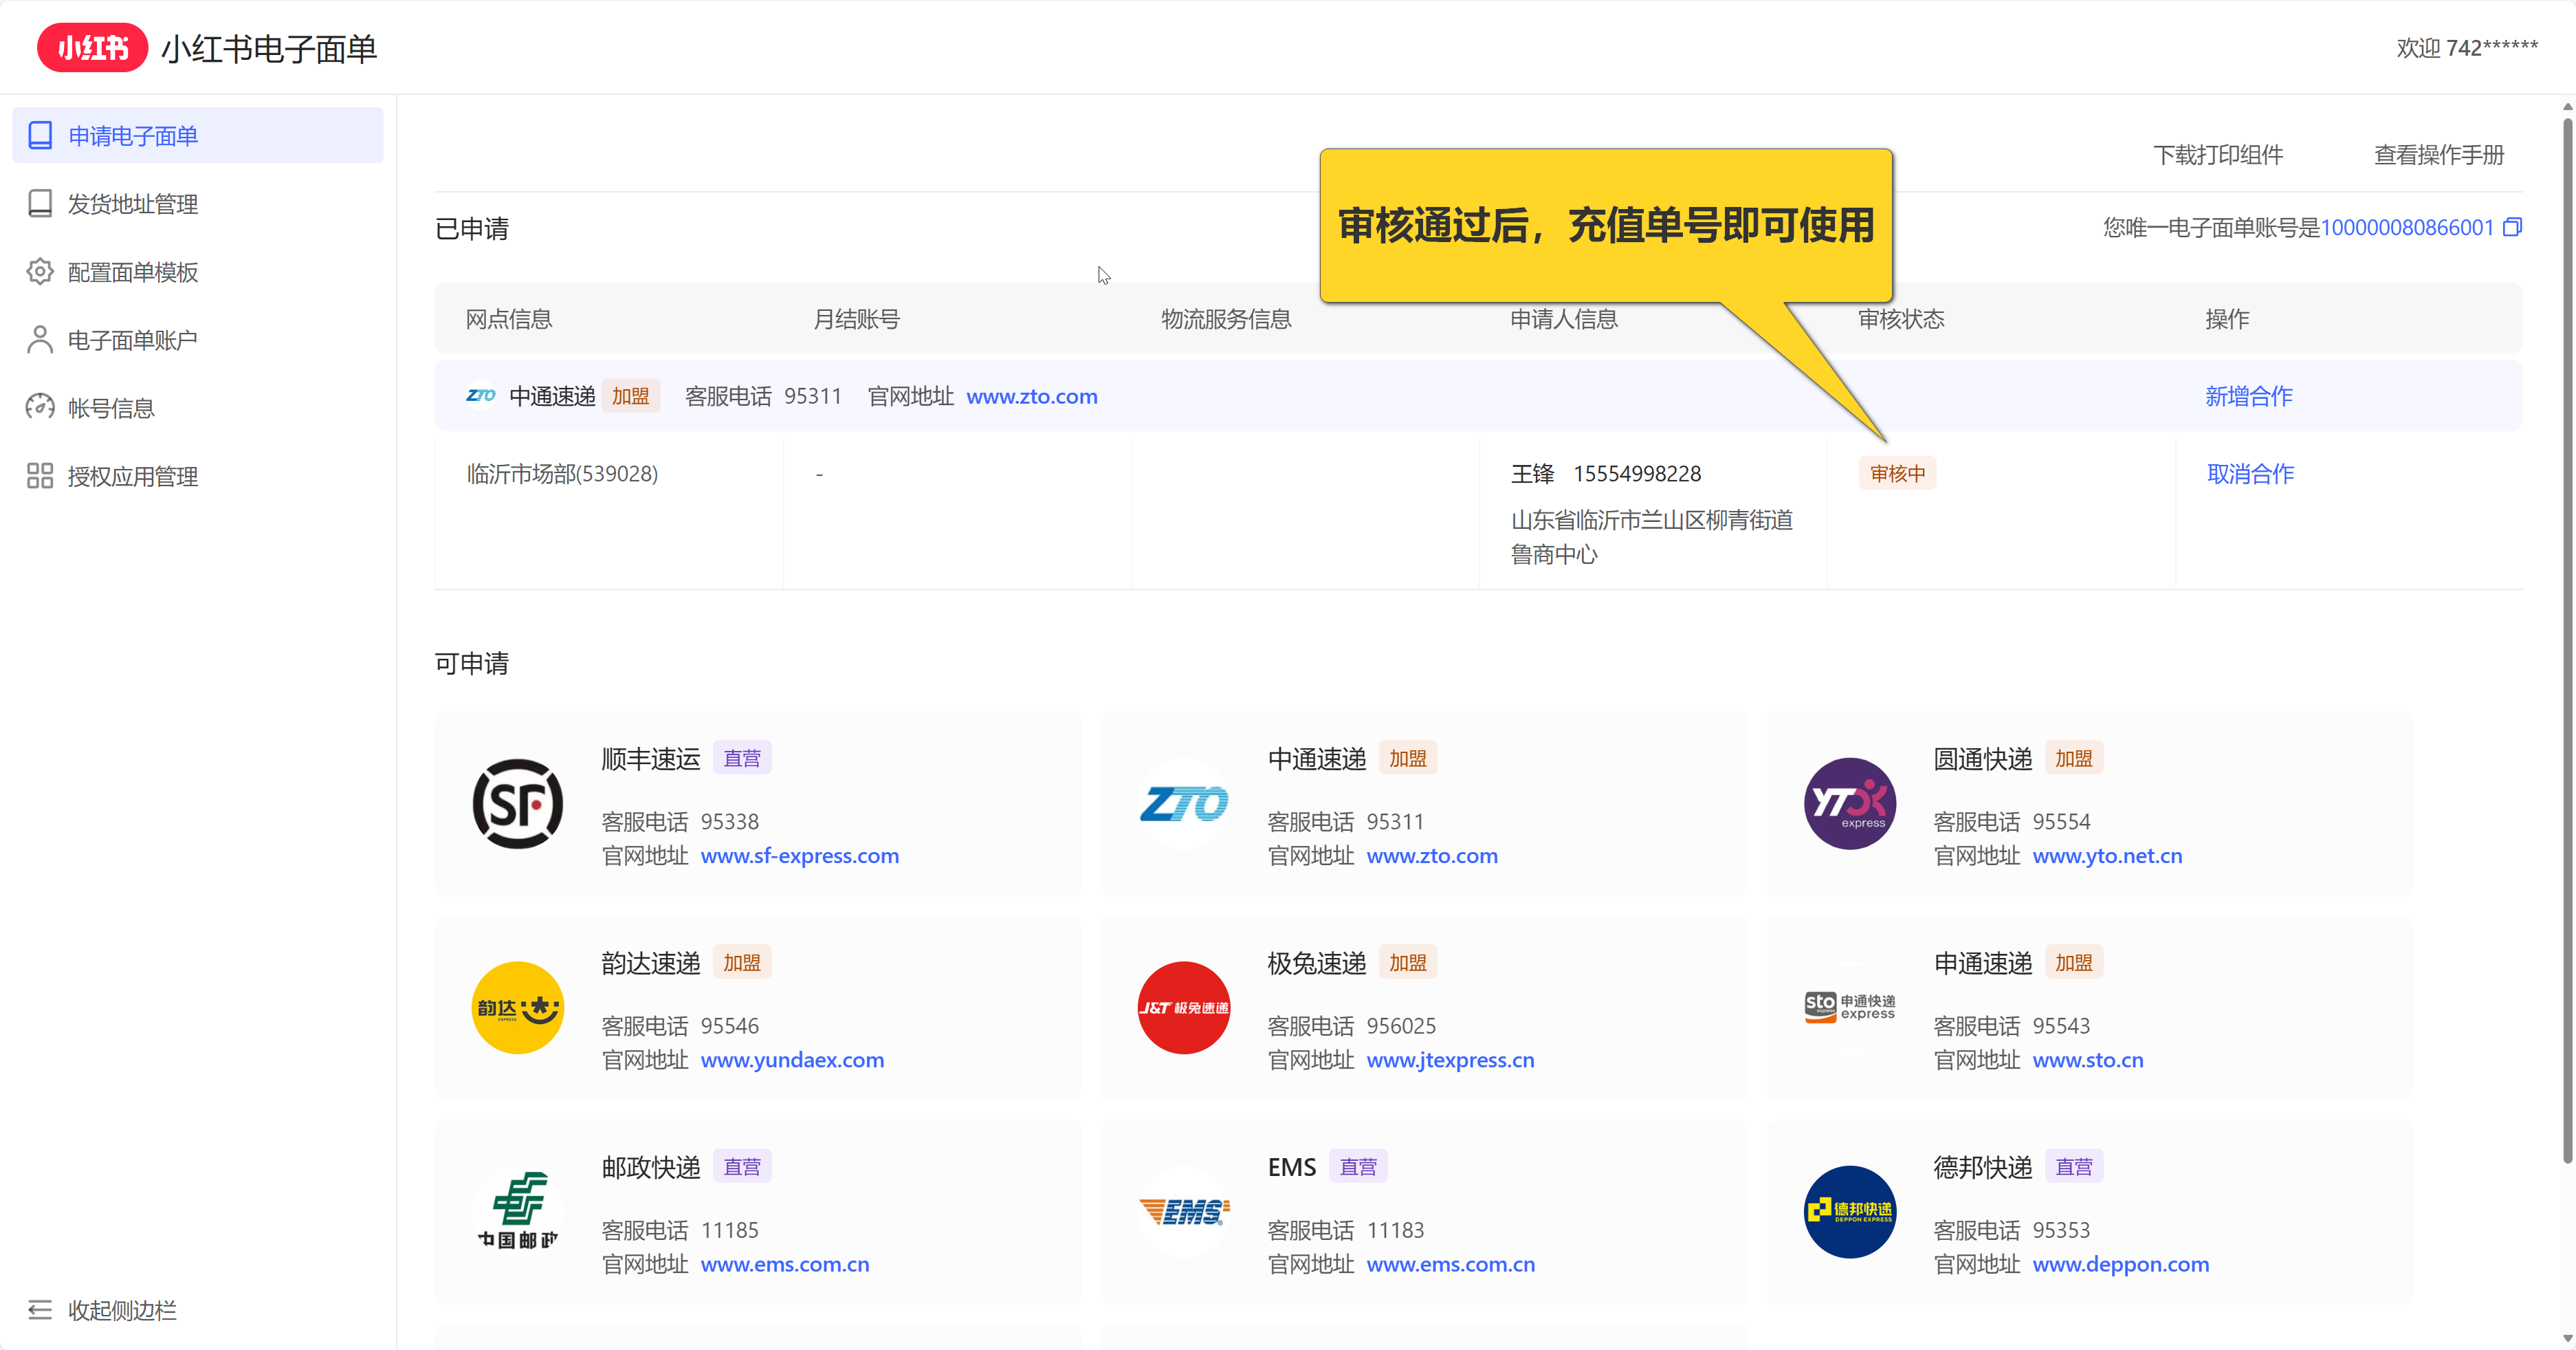Screen dimensions: 2576x1350
Task: Open 发货地址管理 in the sidebar
Action: [x=132, y=204]
